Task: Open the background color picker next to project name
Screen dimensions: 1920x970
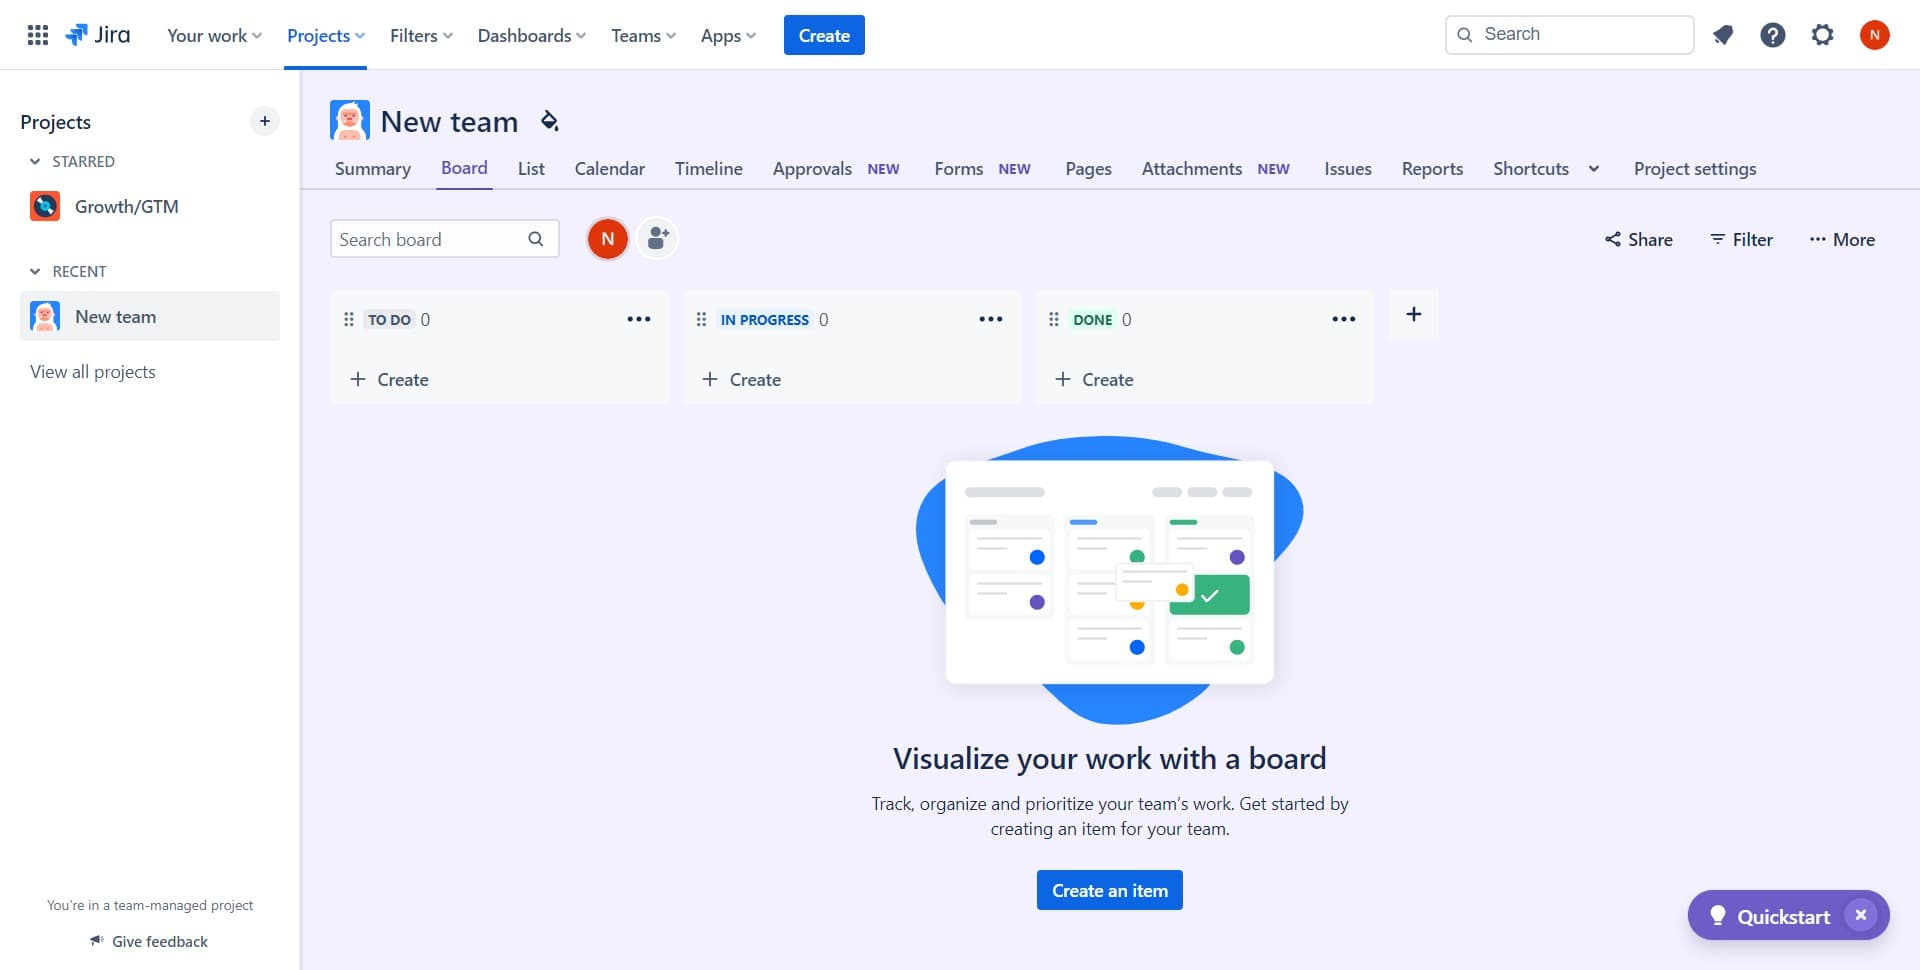Action: pyautogui.click(x=548, y=121)
